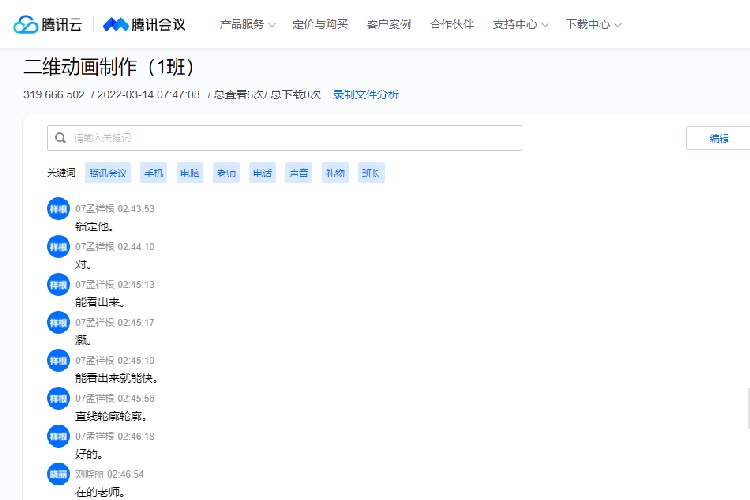Select the 腾讯会议 keyword tag
Screen dimensions: 750x500
[x=108, y=173]
